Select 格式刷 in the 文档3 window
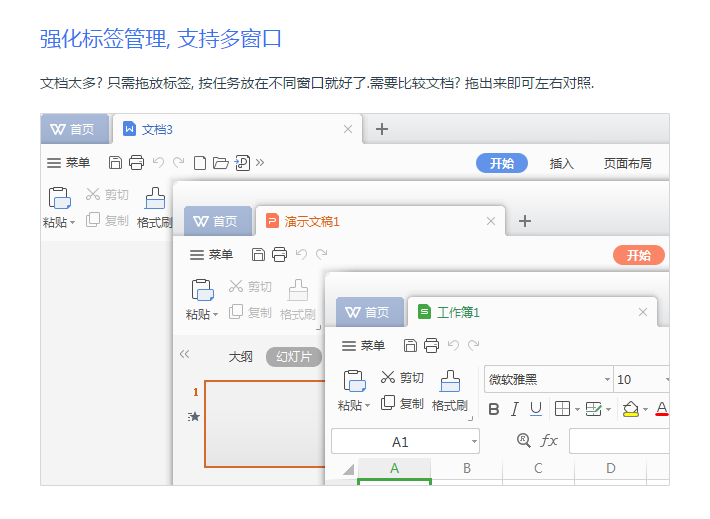This screenshot has height=519, width=710. [155, 208]
